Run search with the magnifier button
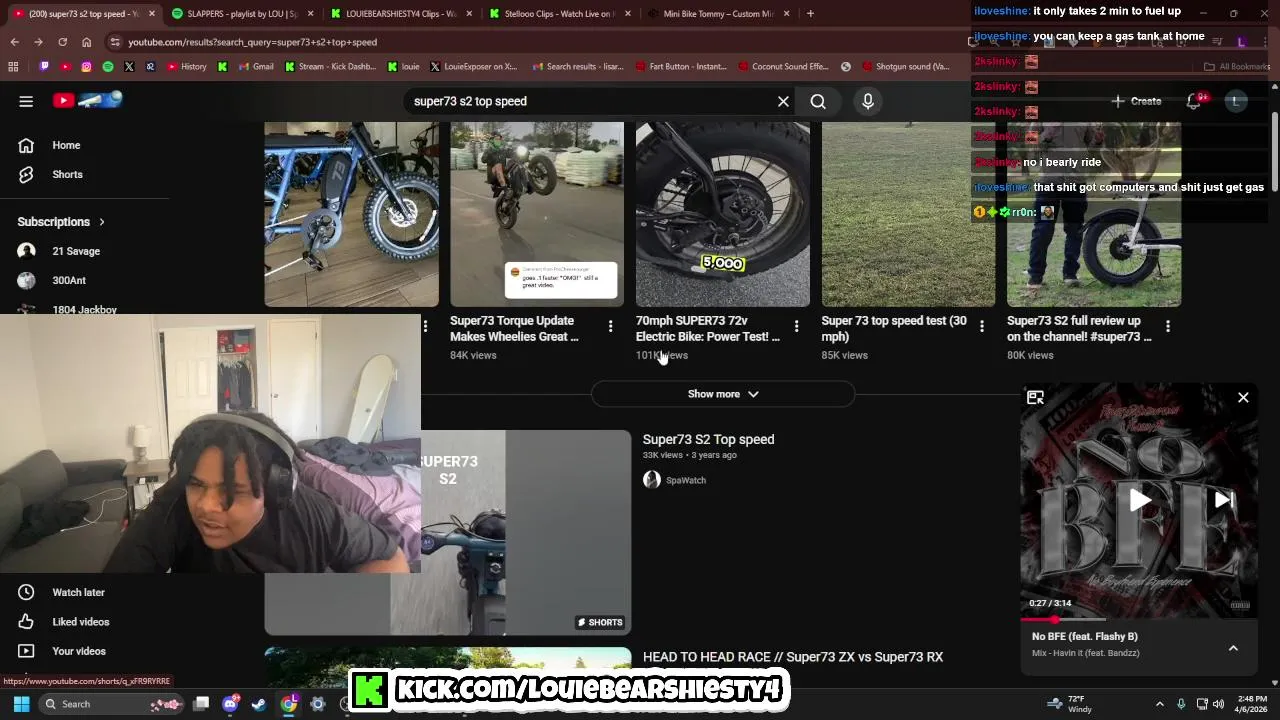The width and height of the screenshot is (1280, 720). point(818,101)
